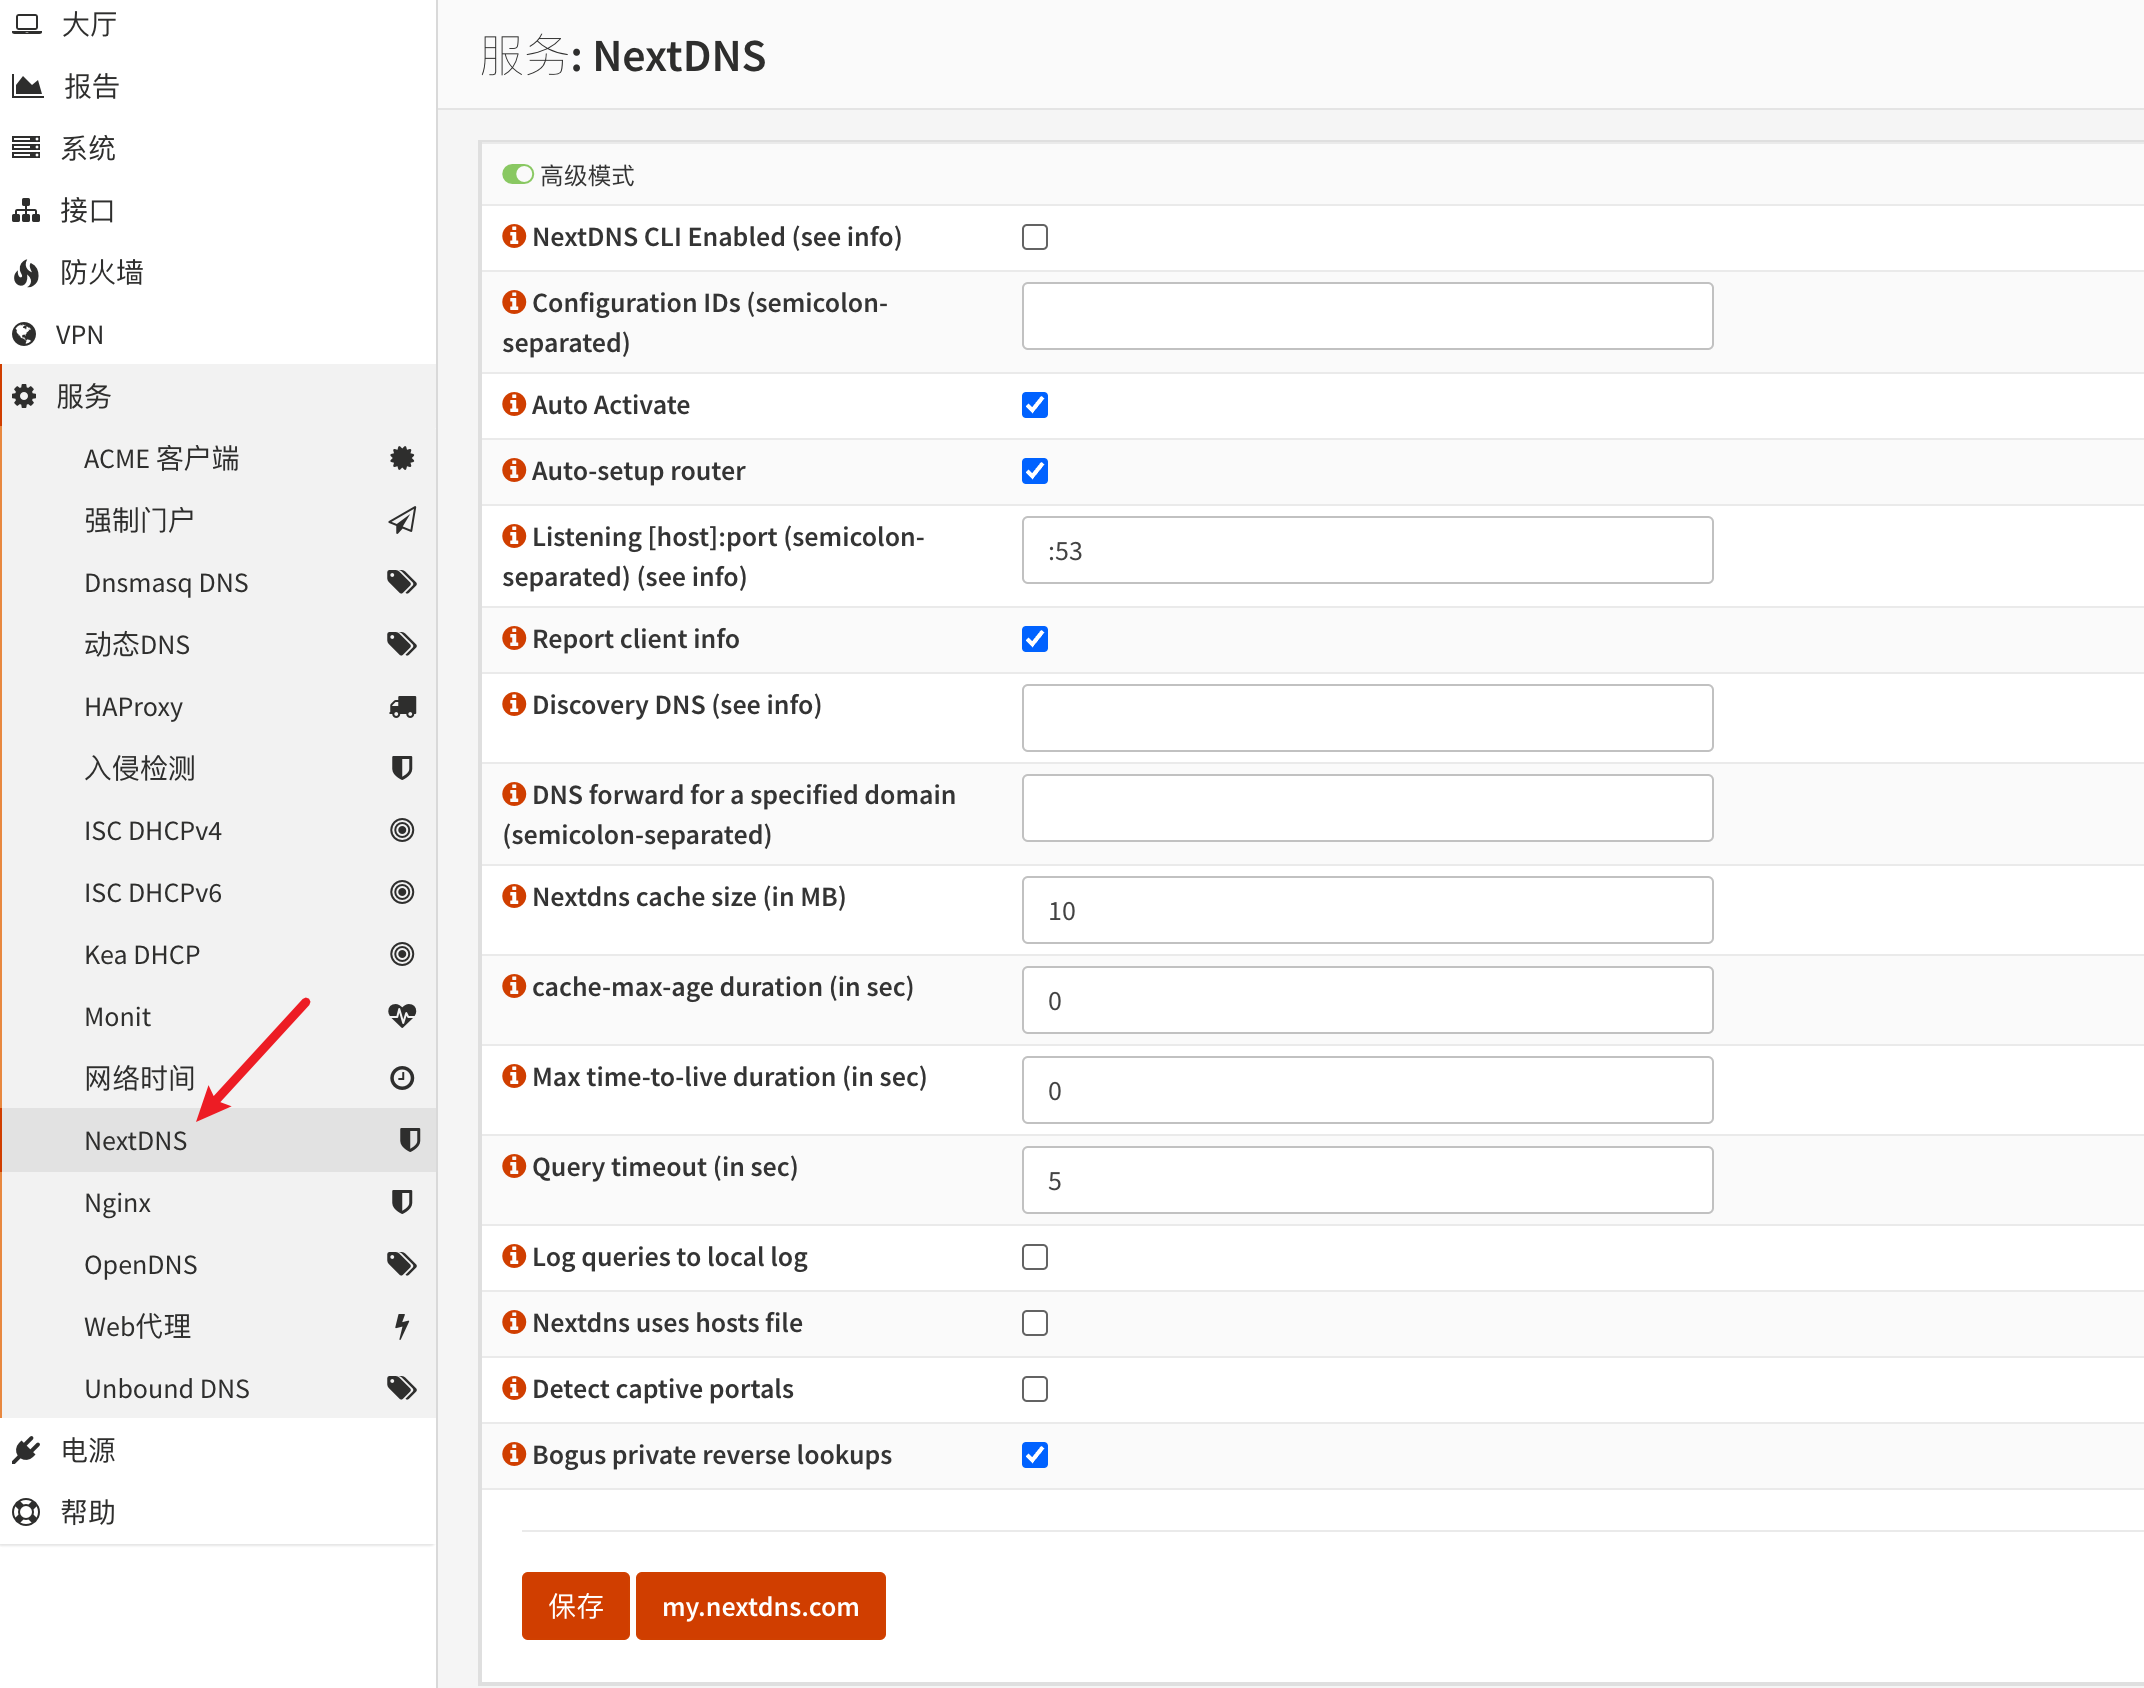Click the info icon next to Query timeout

pyautogui.click(x=514, y=1166)
